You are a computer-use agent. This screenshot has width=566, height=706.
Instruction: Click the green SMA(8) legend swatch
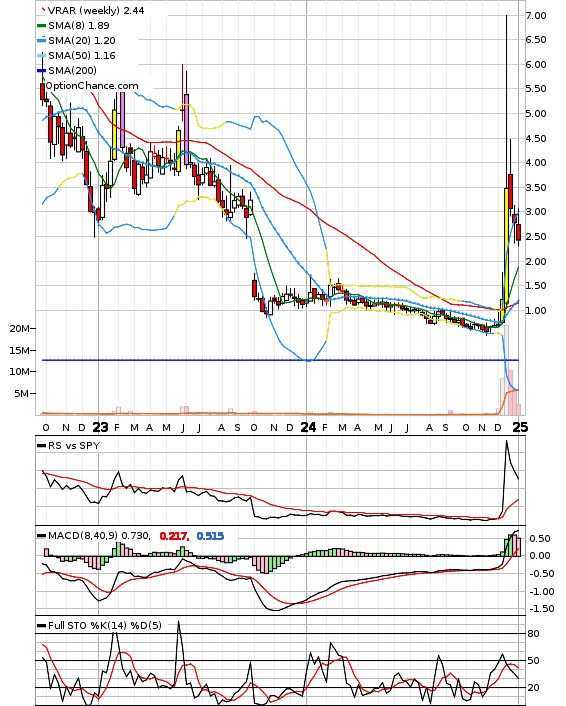(41, 26)
